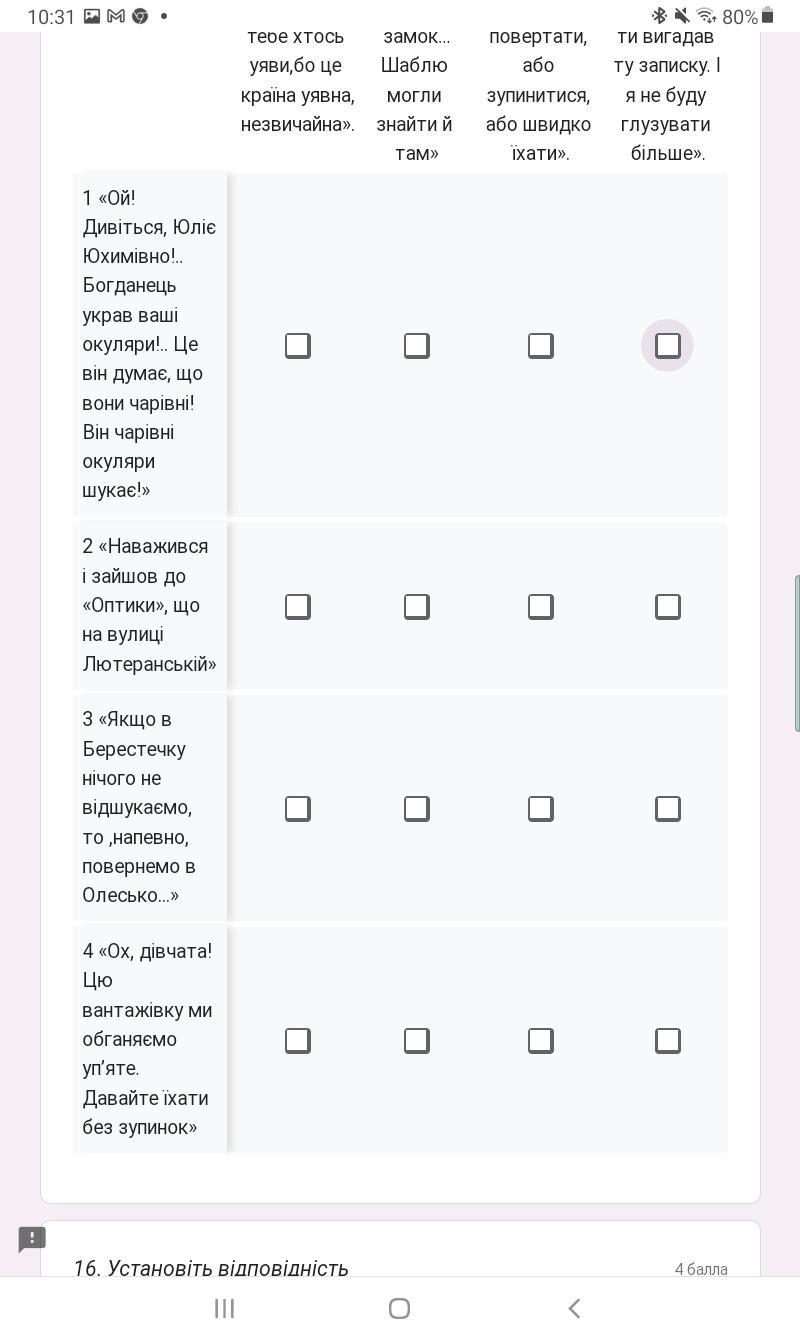This screenshot has height=1340, width=800.
Task: Tick row 2 «Наважився» second column checkbox
Action: click(416, 606)
